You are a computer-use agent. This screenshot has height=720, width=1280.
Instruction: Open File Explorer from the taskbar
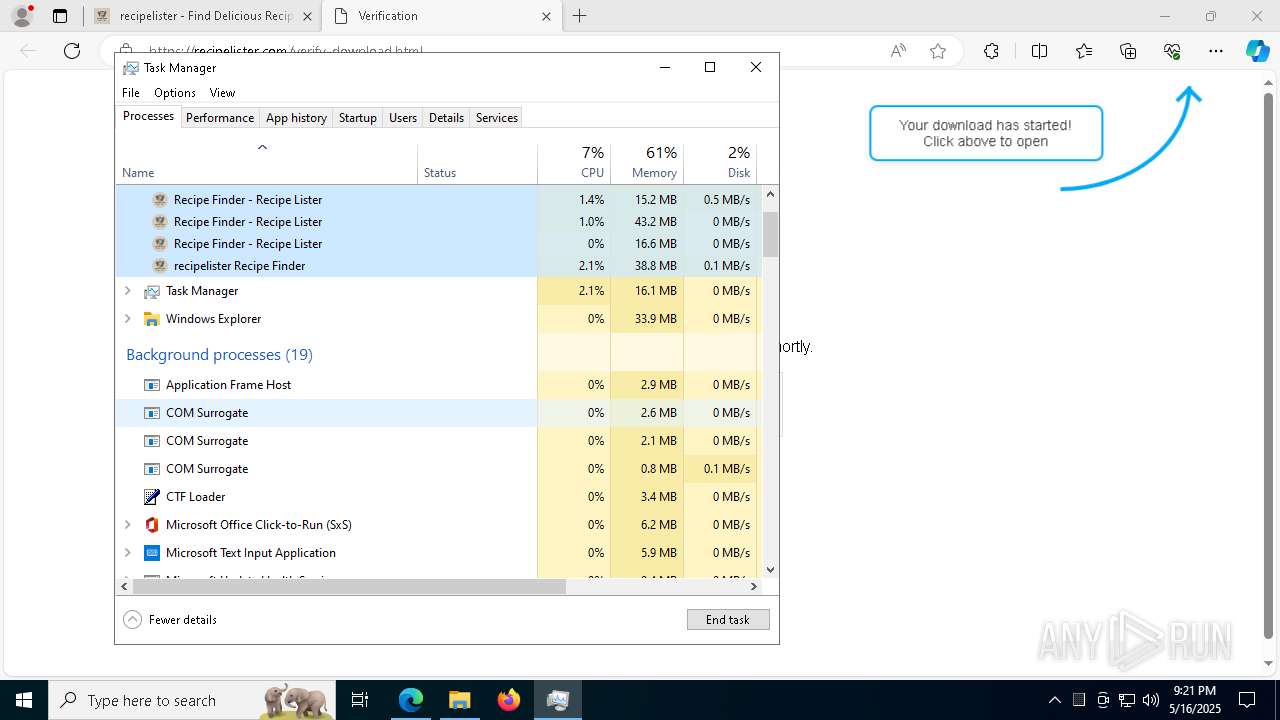(x=459, y=700)
